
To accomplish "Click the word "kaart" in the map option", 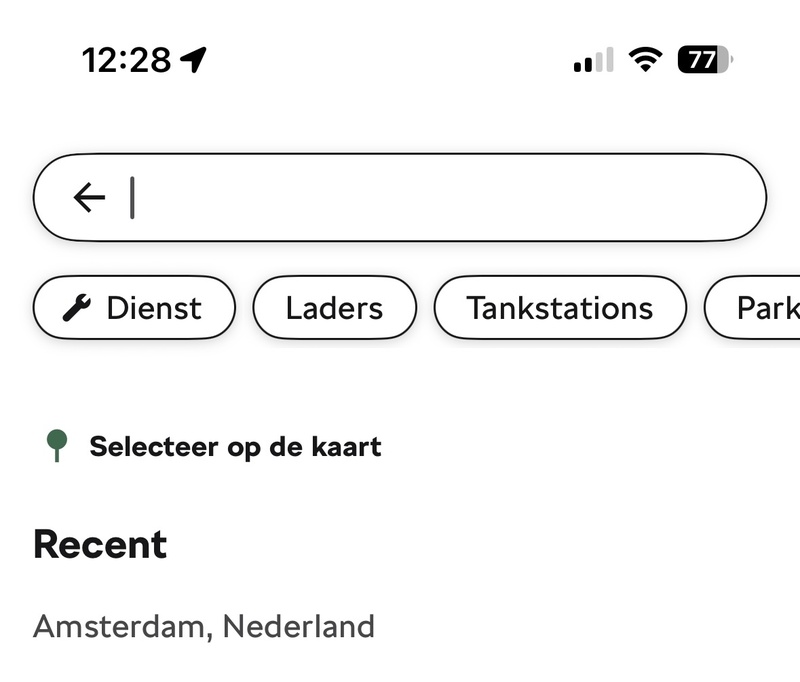I will (x=344, y=446).
